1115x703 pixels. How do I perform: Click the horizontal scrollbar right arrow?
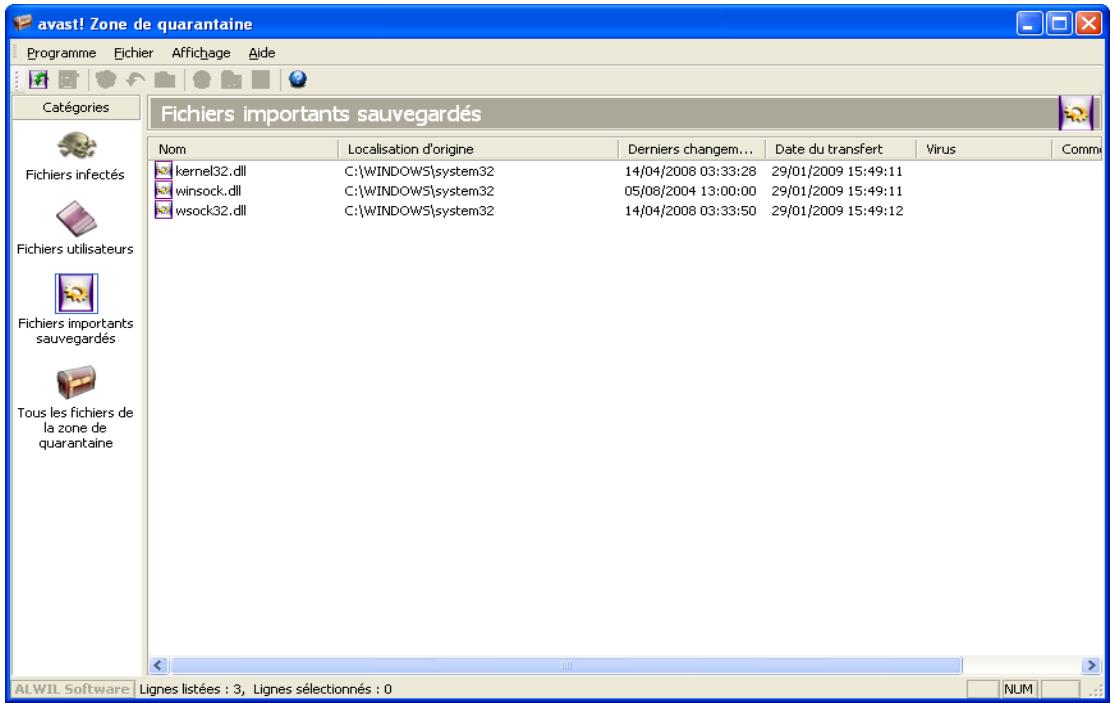click(x=1092, y=665)
